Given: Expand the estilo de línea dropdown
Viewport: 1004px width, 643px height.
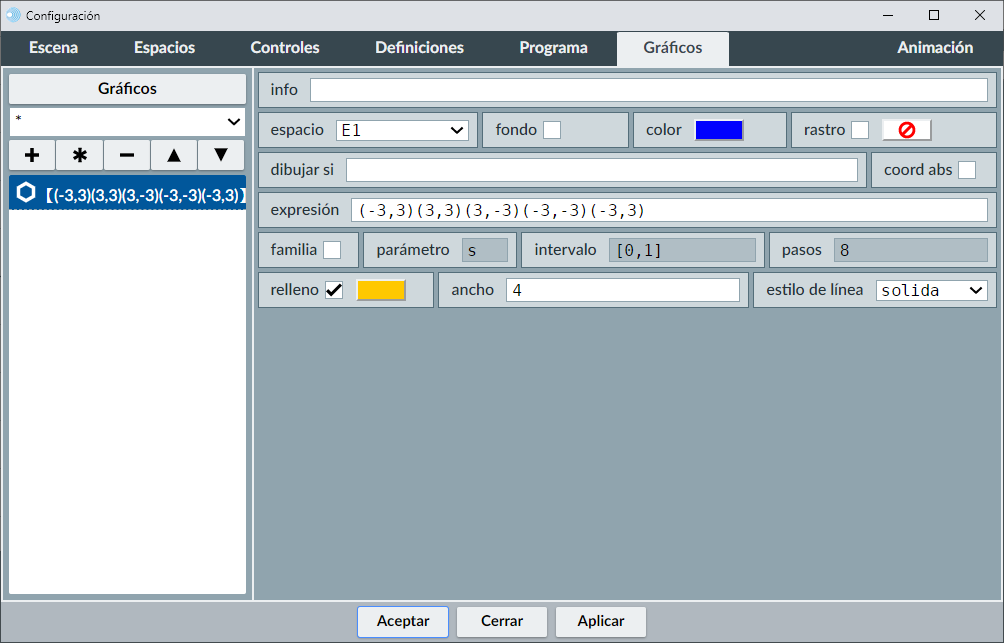Looking at the screenshot, I should click(931, 290).
